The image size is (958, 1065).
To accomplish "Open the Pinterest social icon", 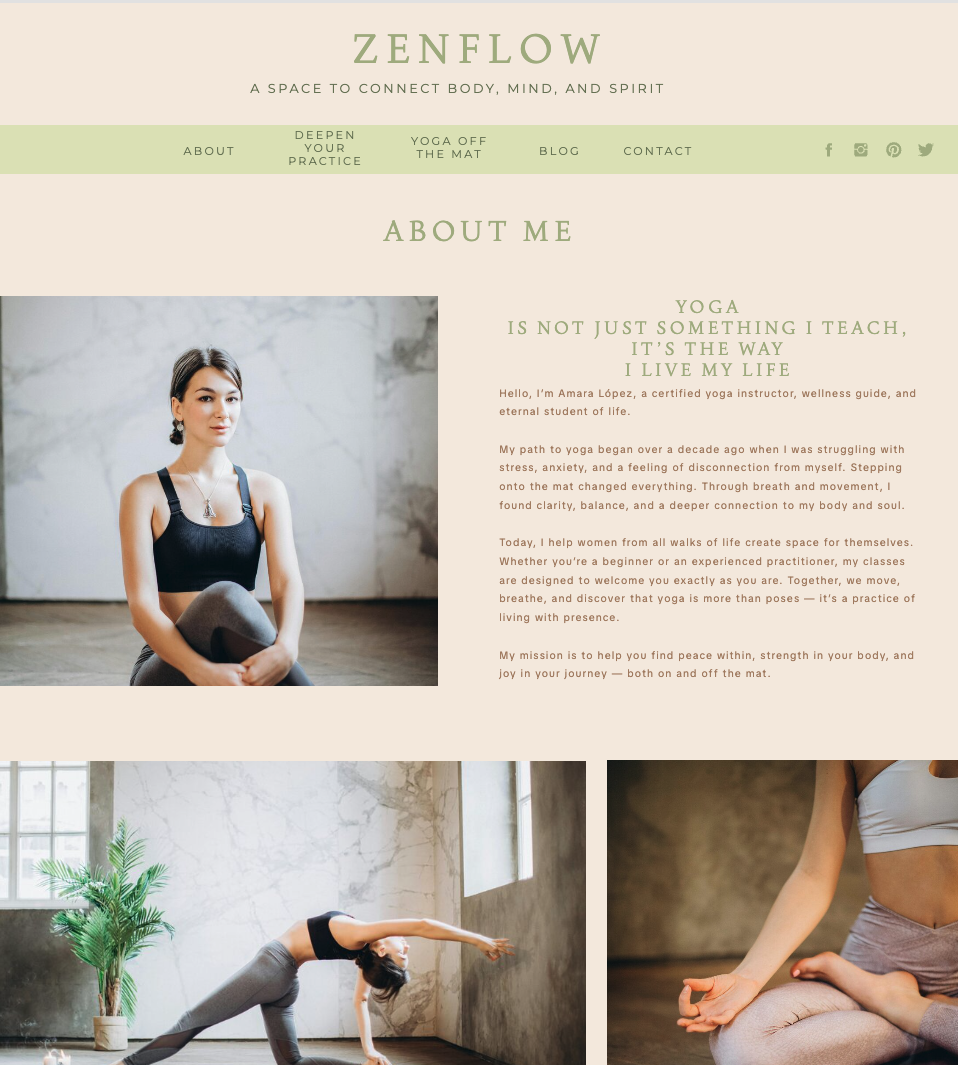I will pyautogui.click(x=893, y=150).
